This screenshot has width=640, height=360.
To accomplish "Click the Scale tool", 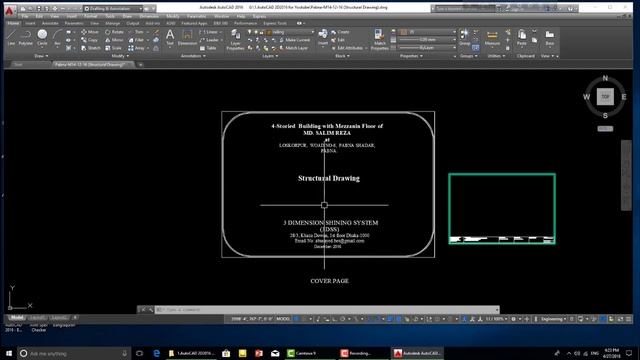I will pyautogui.click(x=113, y=48).
